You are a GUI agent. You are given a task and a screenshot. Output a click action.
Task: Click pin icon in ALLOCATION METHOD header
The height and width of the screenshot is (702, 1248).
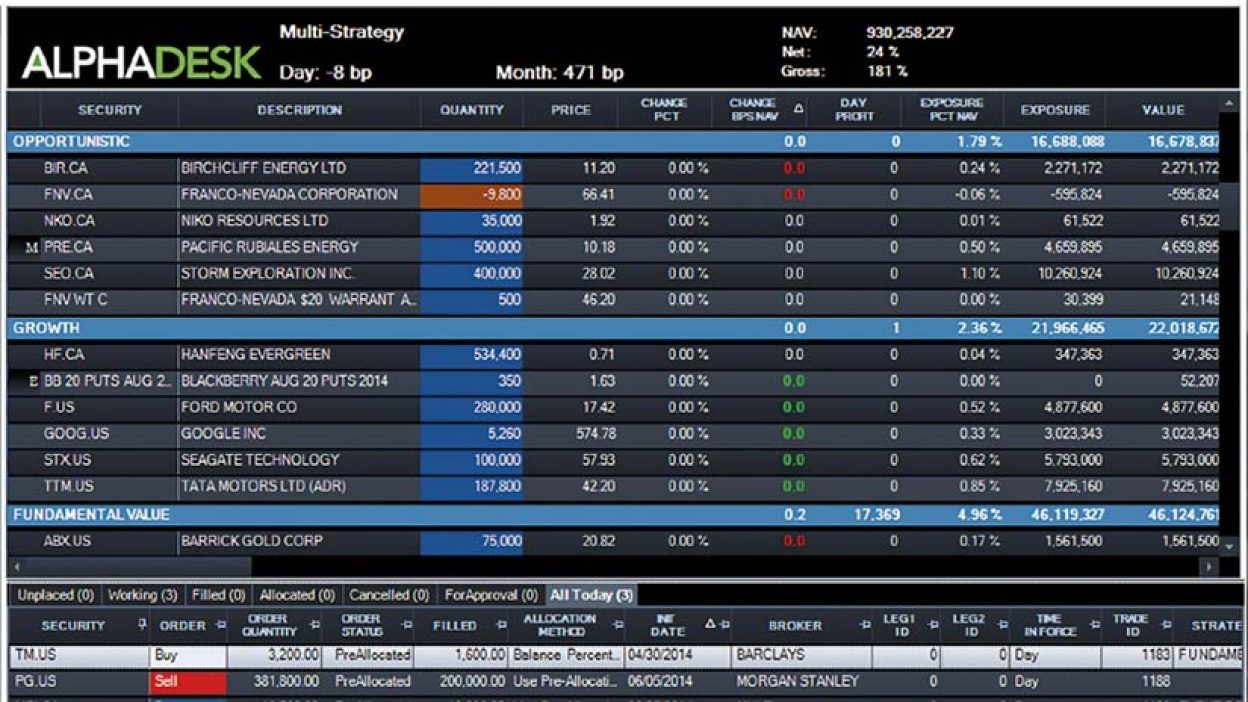coord(617,626)
